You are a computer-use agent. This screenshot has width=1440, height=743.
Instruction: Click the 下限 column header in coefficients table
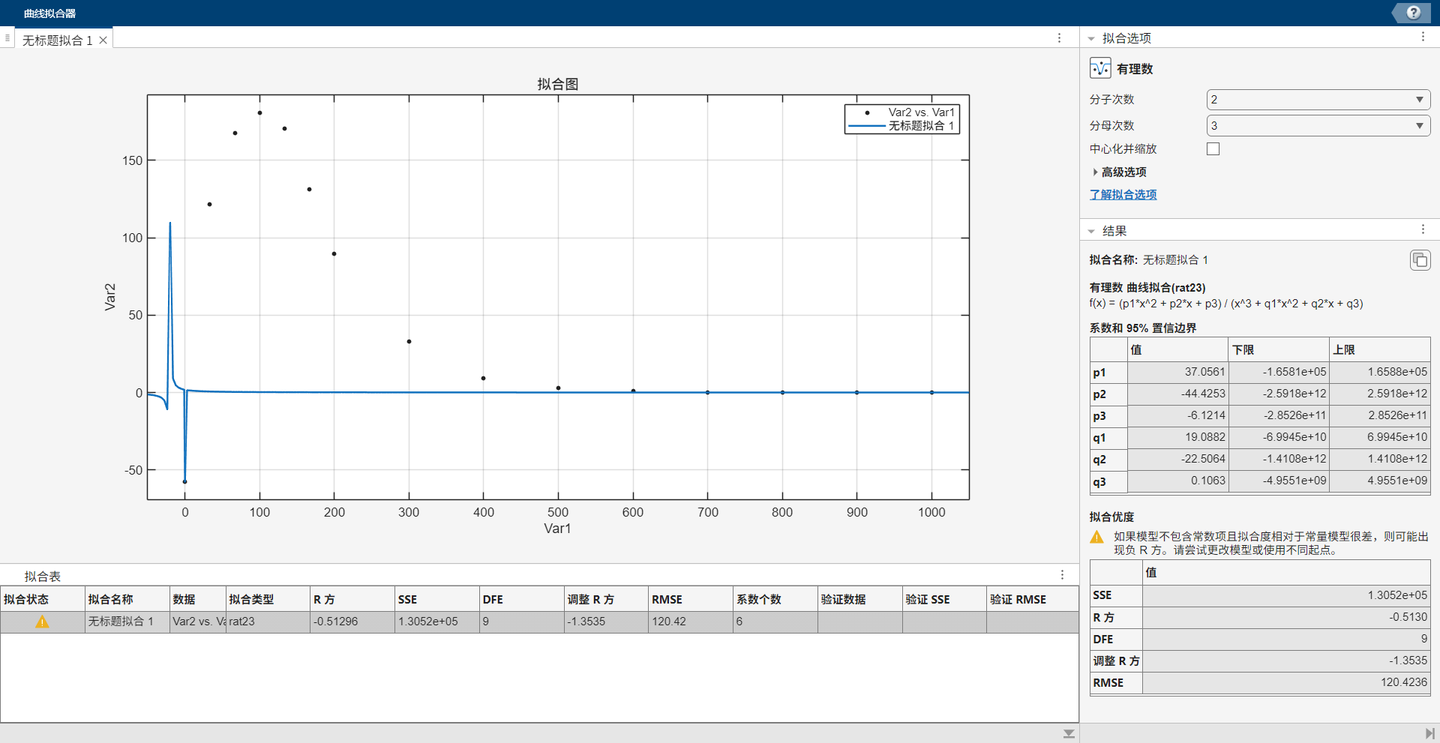(1278, 349)
